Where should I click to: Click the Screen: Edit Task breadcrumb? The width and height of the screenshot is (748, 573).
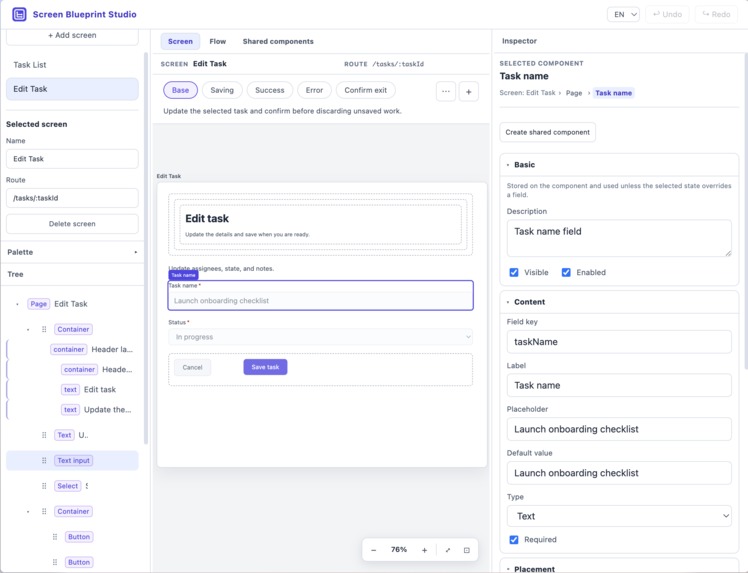pos(527,93)
